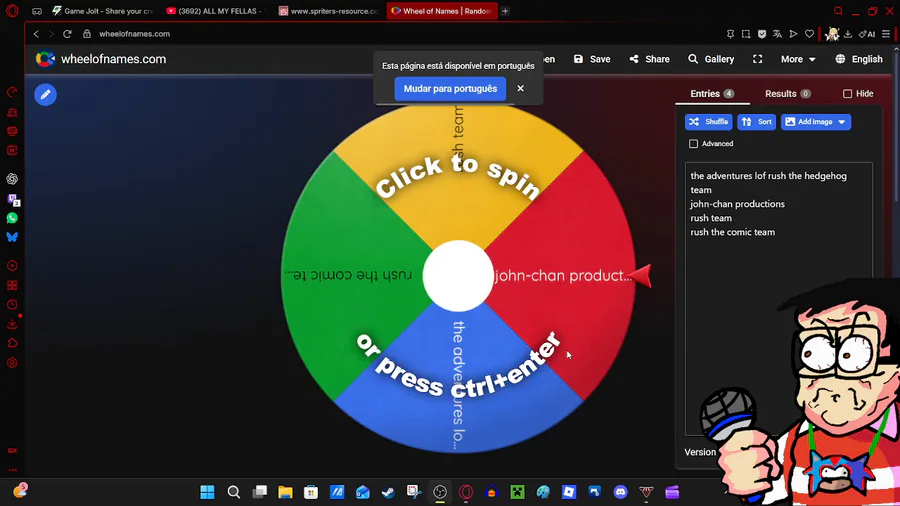The image size is (900, 506).
Task: Open Minecraft from the taskbar
Action: coord(517,492)
